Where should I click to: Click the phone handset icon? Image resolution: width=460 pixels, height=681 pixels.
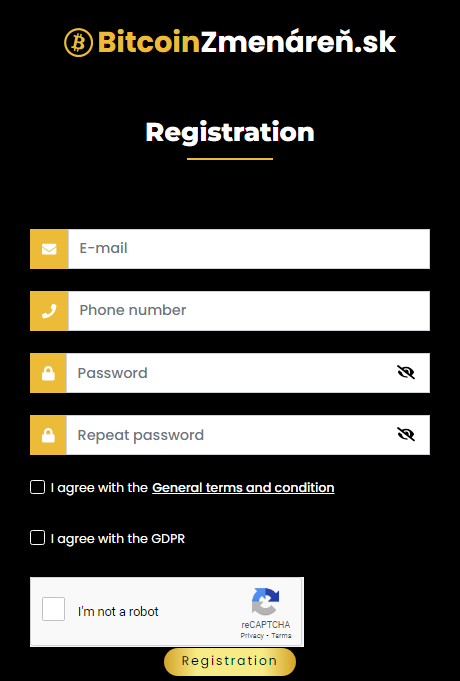tap(49, 311)
